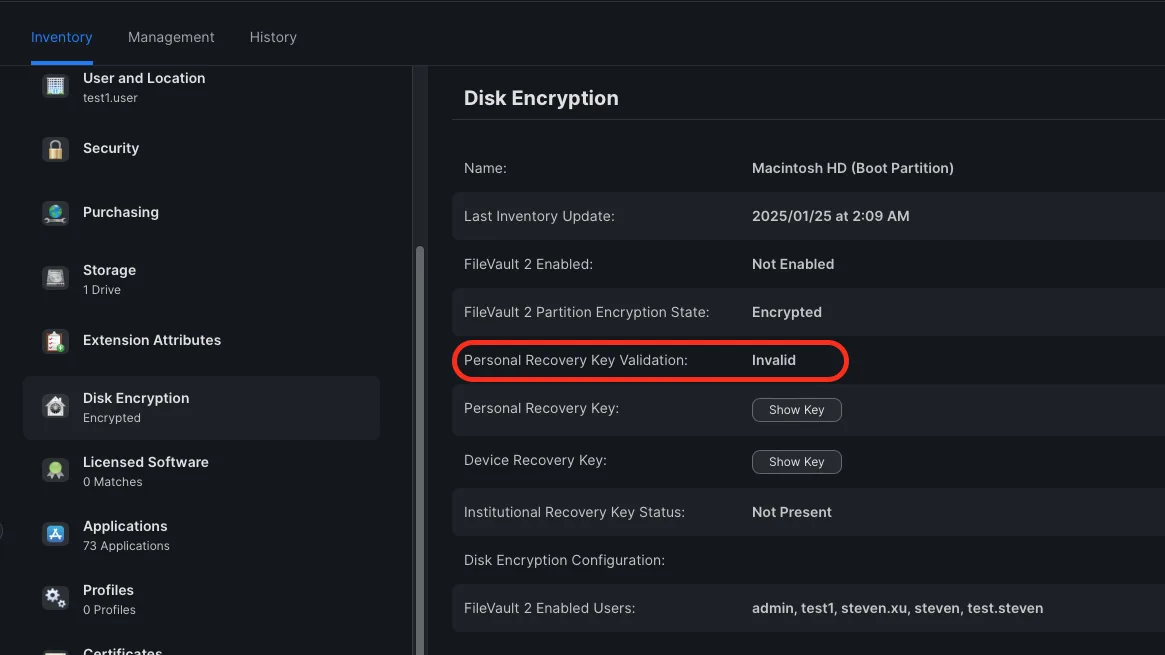This screenshot has width=1165, height=655.
Task: Click 'Personal Recovery Key Validation:' label
Action: [576, 360]
